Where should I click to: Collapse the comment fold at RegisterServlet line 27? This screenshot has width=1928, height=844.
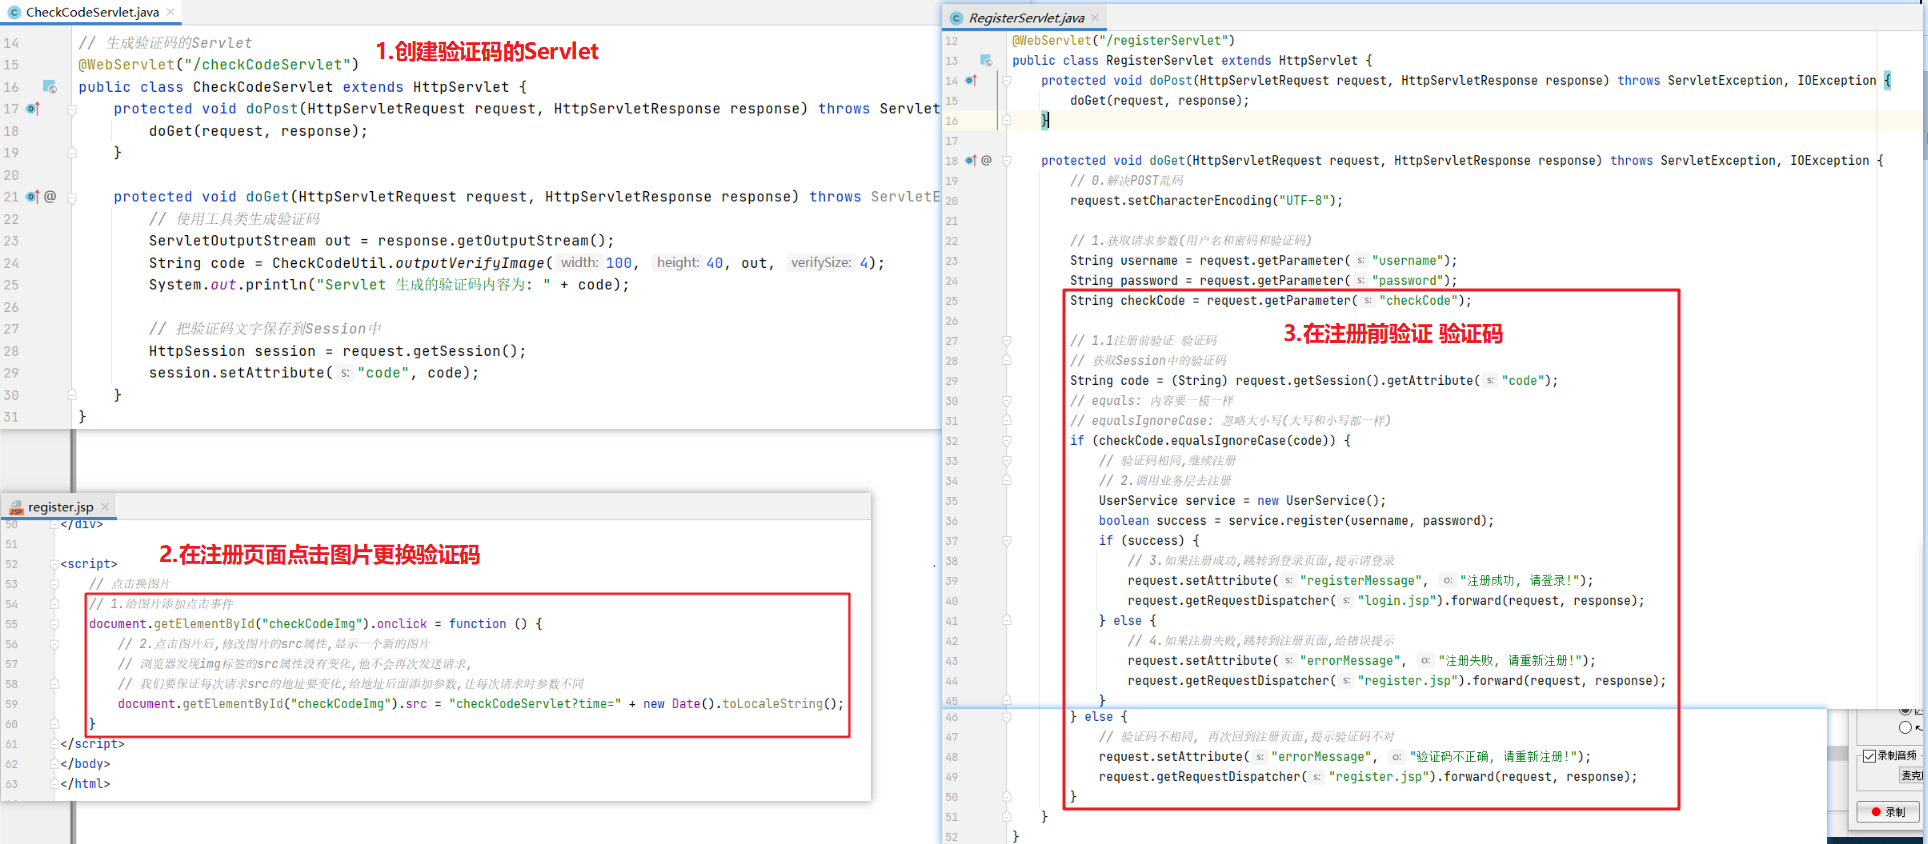point(1007,341)
